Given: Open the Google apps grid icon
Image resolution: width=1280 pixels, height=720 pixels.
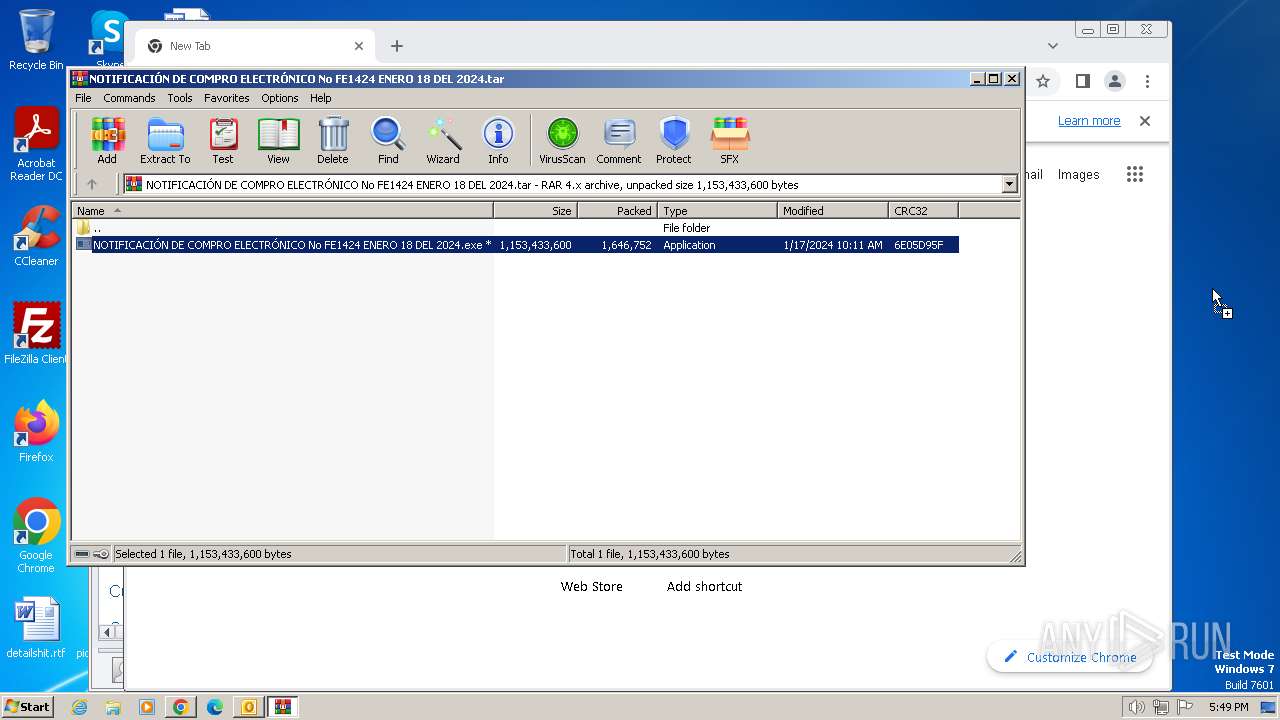Looking at the screenshot, I should [1134, 174].
